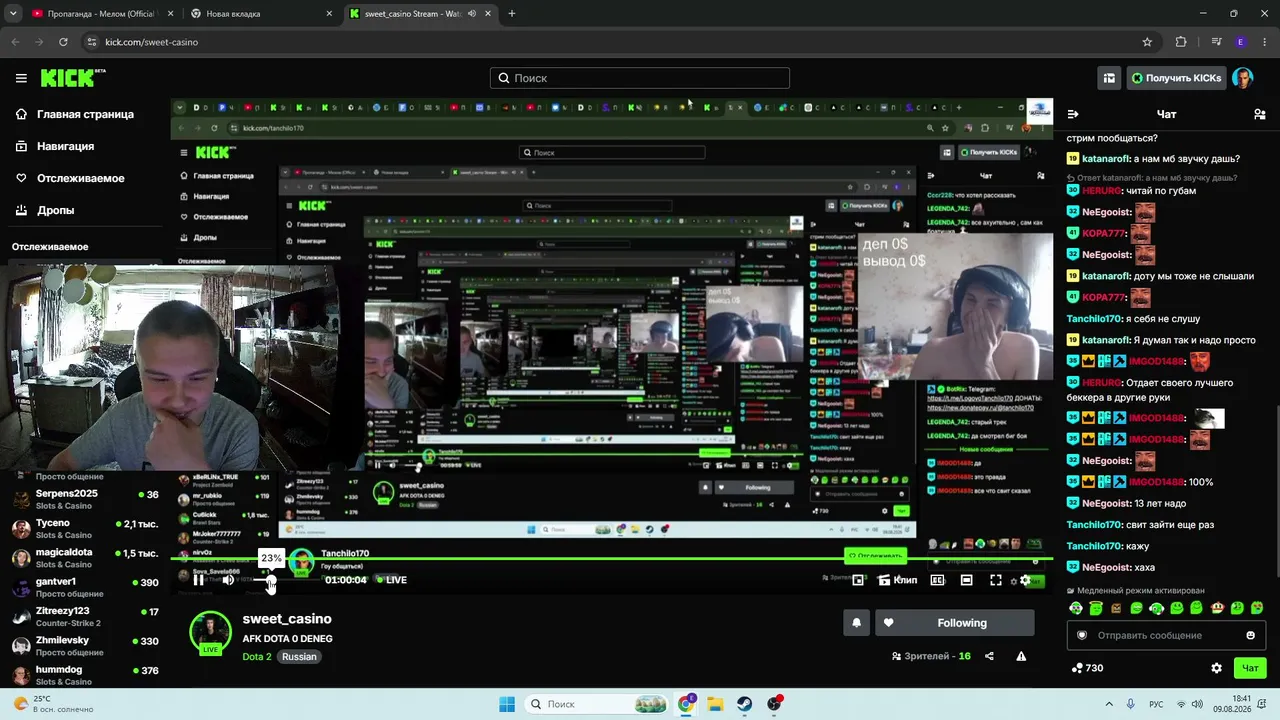Open Chrome's three-dot menu
This screenshot has height=720, width=1280.
[1267, 42]
